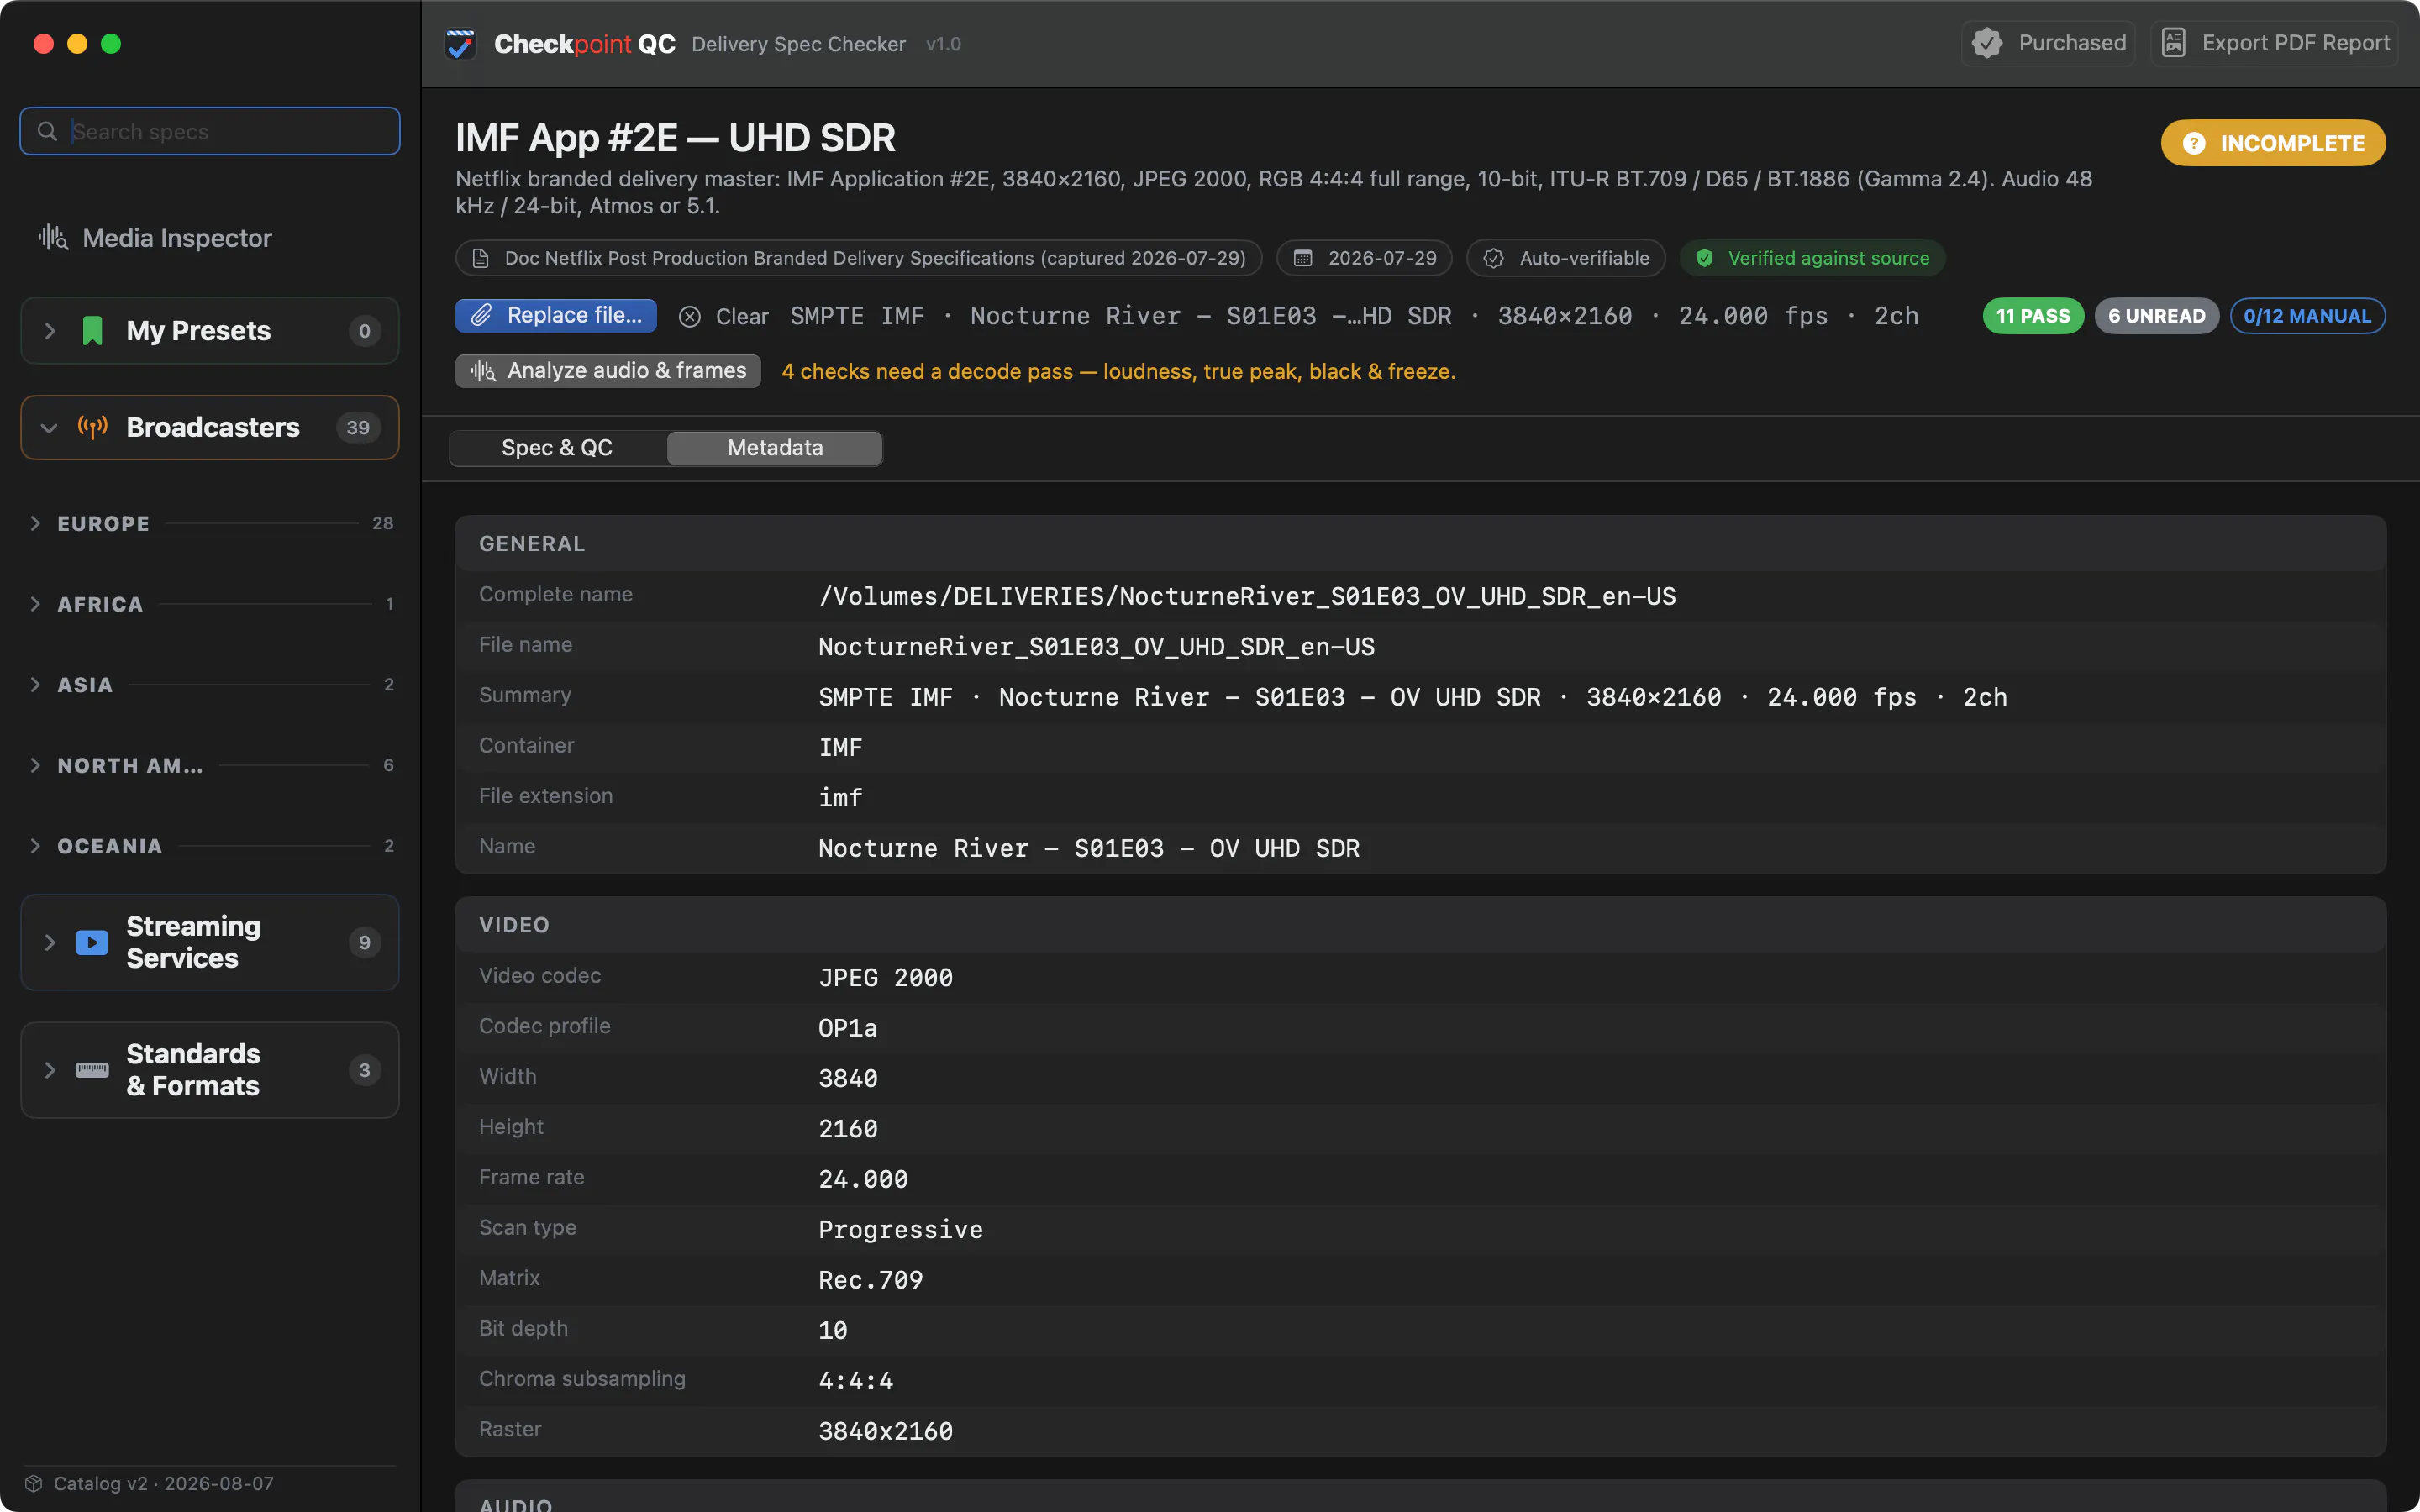Click the 6 UNREAD filter pill
This screenshot has height=1512, width=2420.
click(2157, 316)
